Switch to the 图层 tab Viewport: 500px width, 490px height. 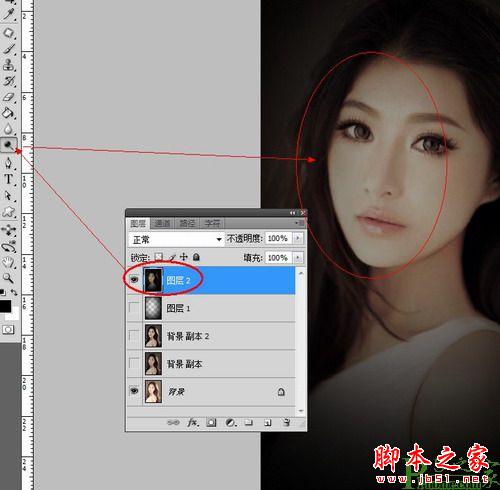pyautogui.click(x=138, y=223)
